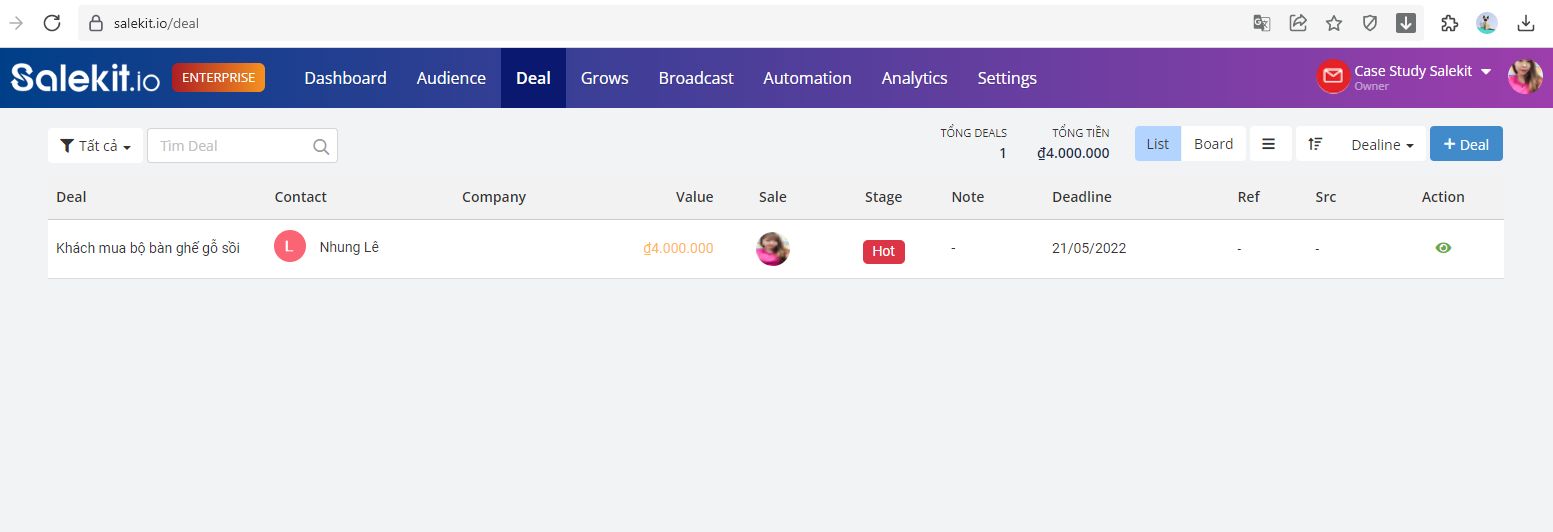Click the red mail icon by Case Study Salekit
The width and height of the screenshot is (1553, 532).
[x=1333, y=76]
